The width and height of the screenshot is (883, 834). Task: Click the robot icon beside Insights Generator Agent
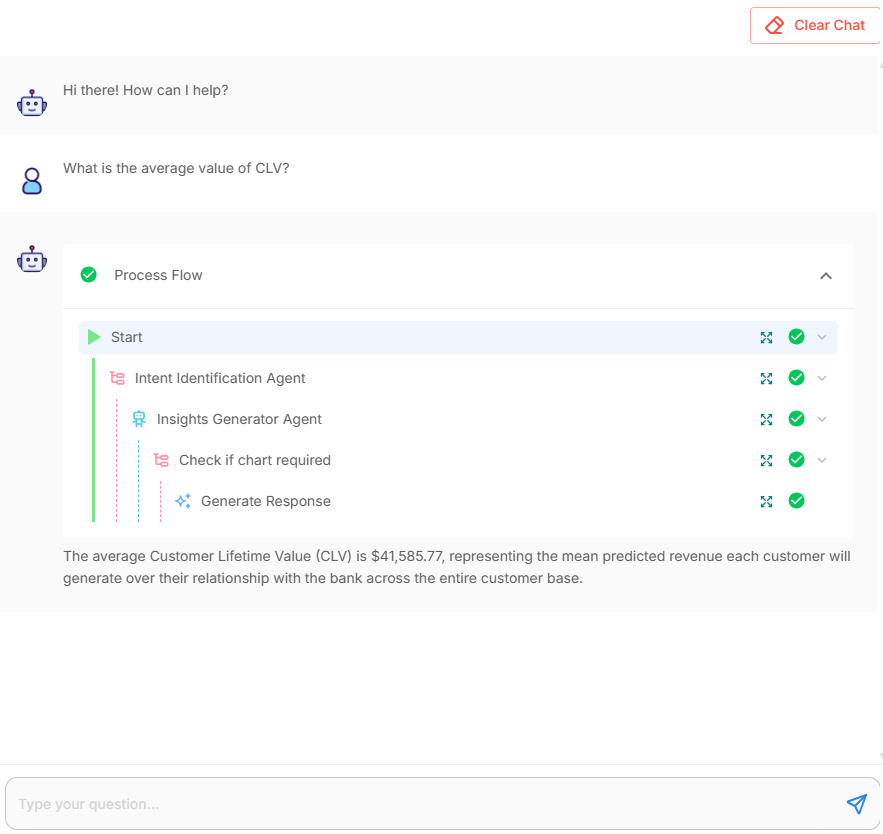point(139,419)
